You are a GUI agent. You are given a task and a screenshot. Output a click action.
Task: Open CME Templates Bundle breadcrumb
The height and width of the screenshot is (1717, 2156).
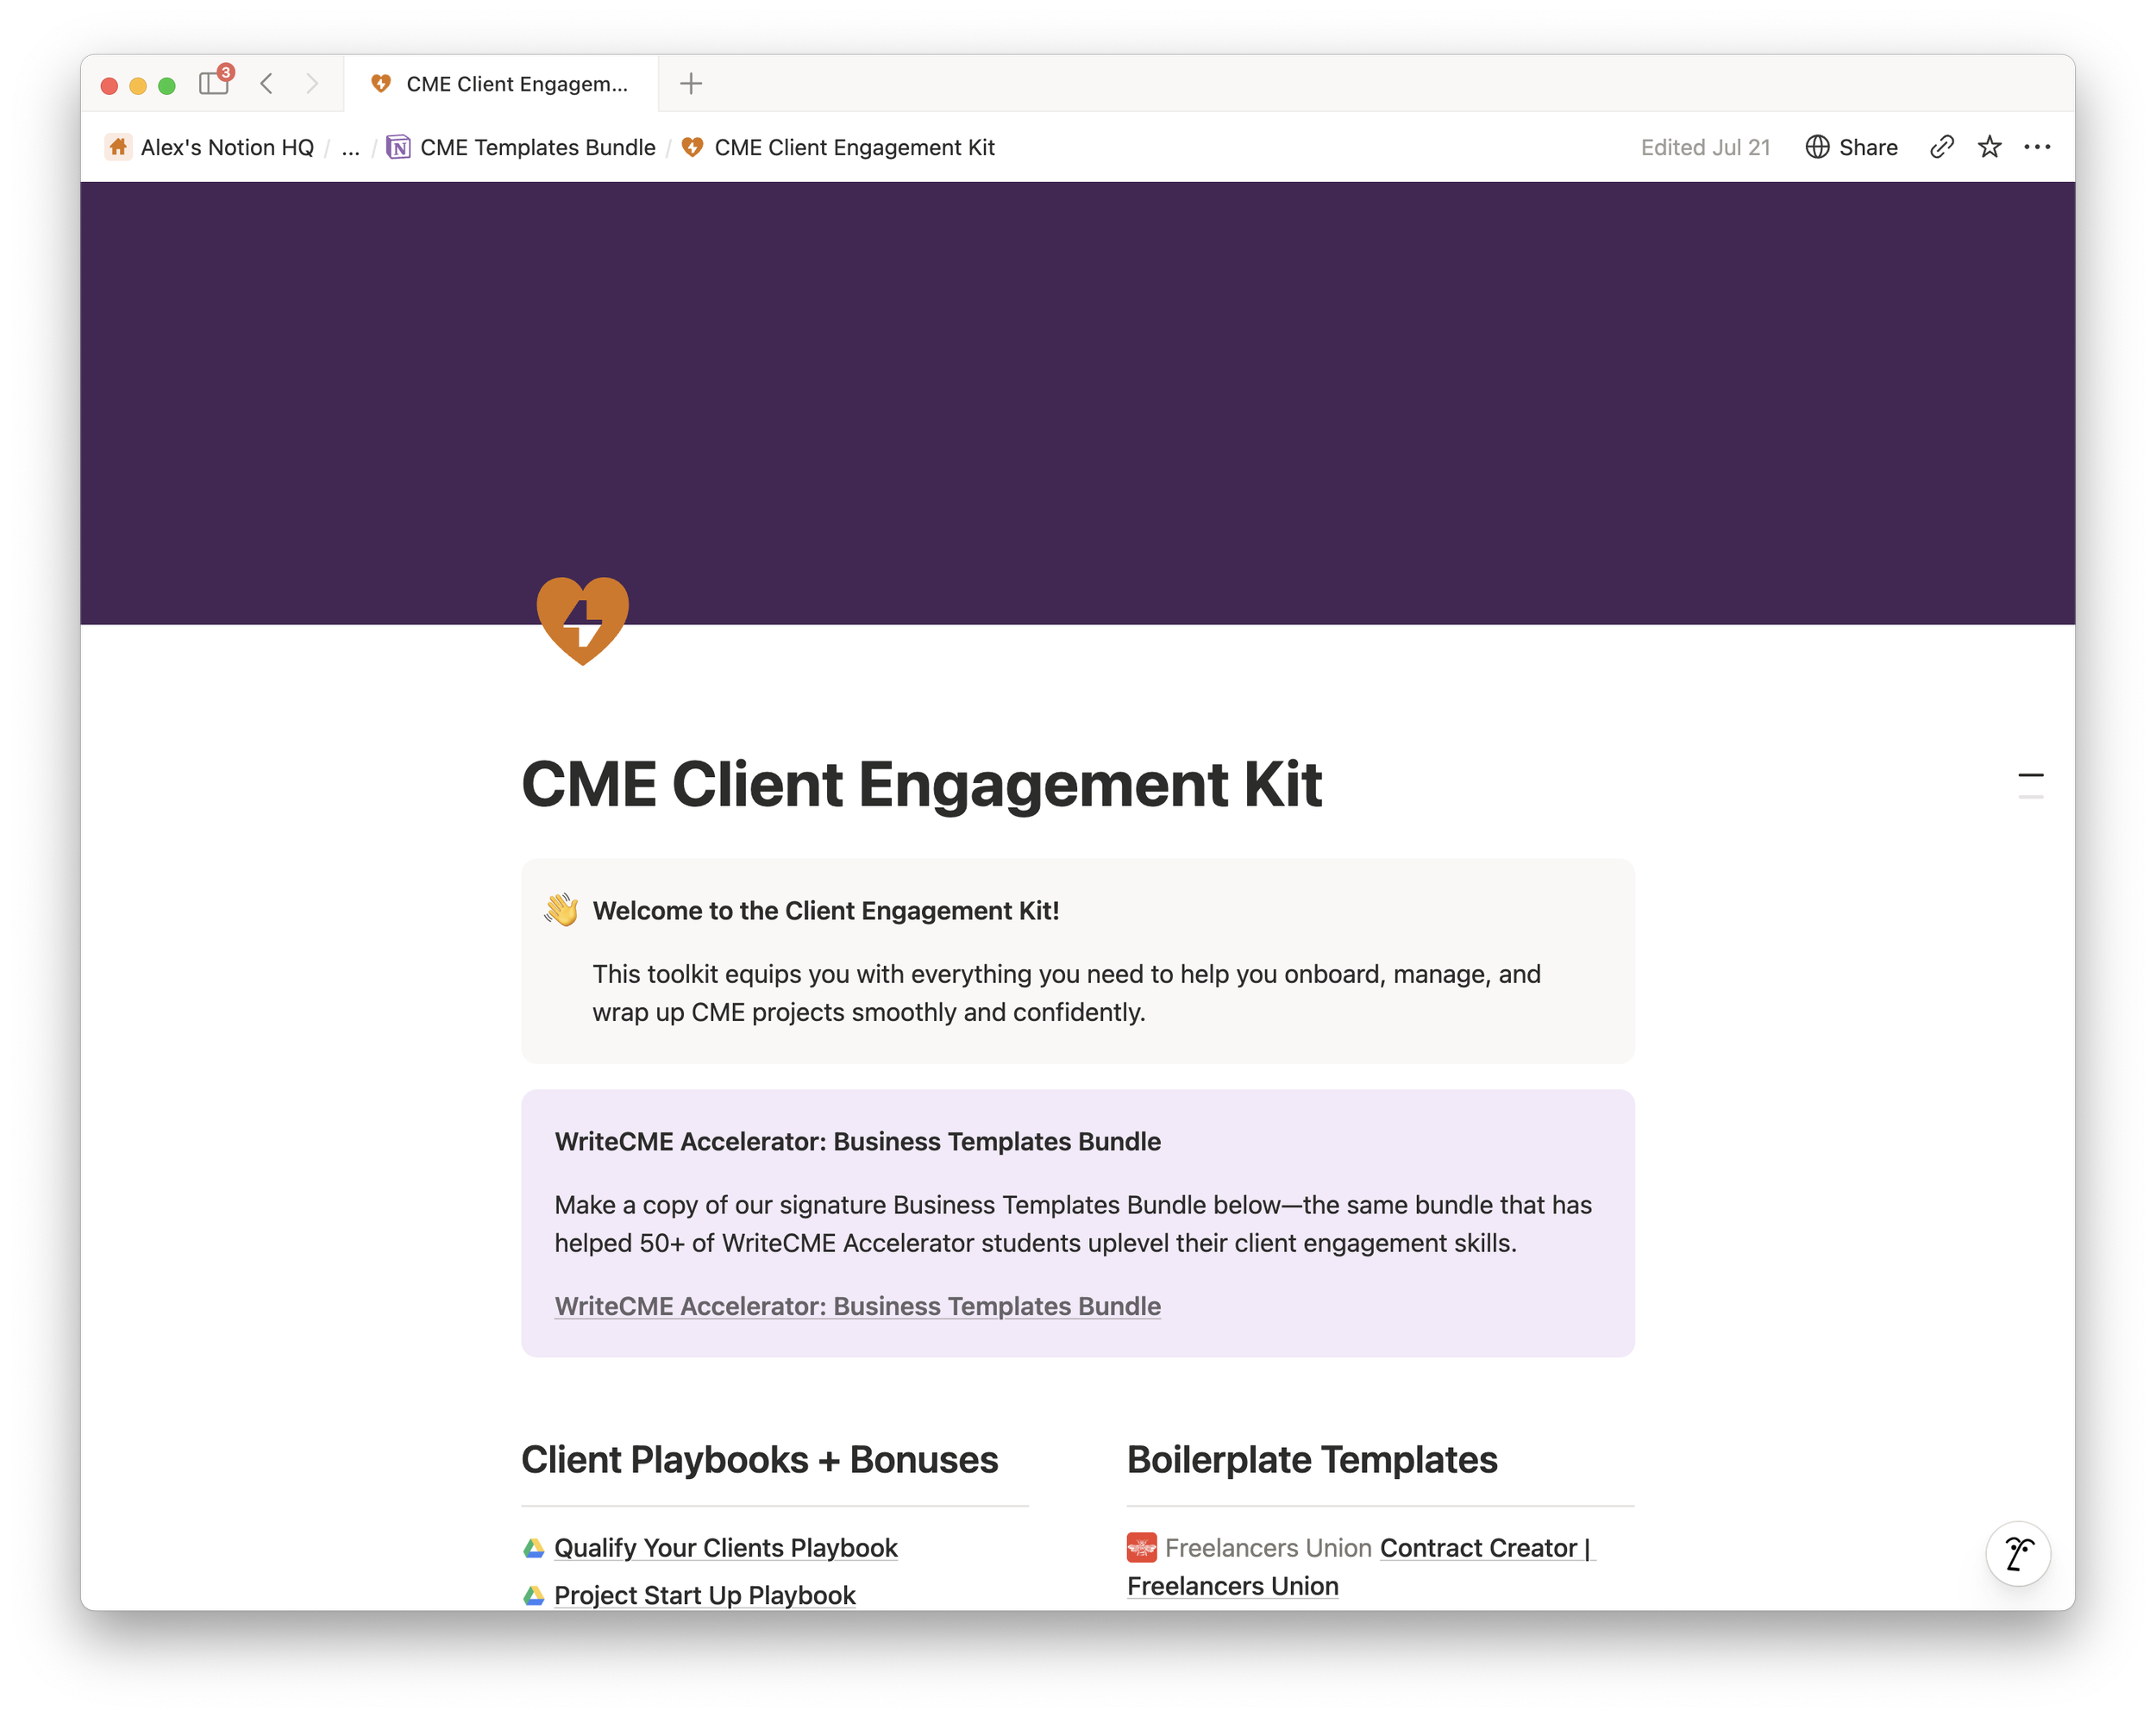[x=522, y=148]
